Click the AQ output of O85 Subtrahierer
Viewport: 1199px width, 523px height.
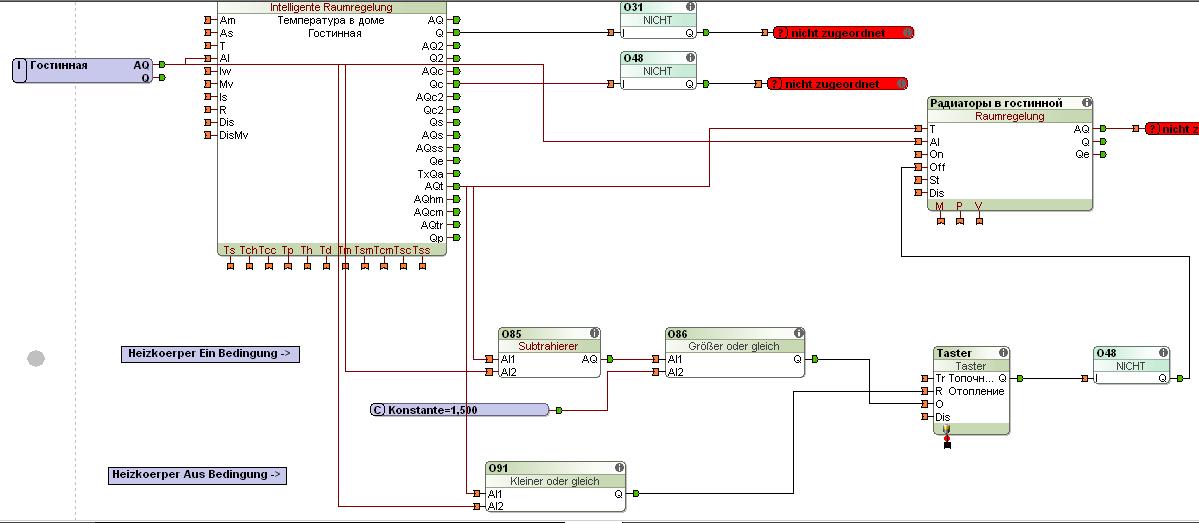pos(609,359)
